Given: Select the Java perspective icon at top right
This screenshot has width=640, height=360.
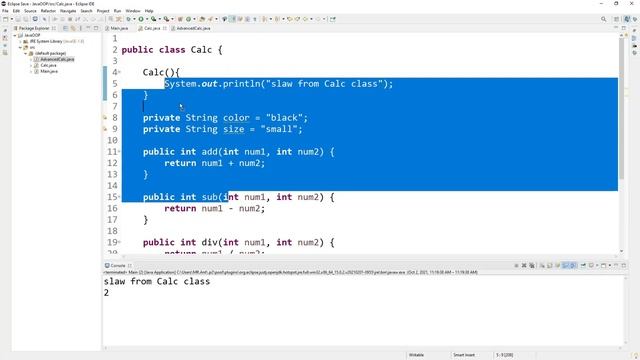Looking at the screenshot, I should 627,19.
